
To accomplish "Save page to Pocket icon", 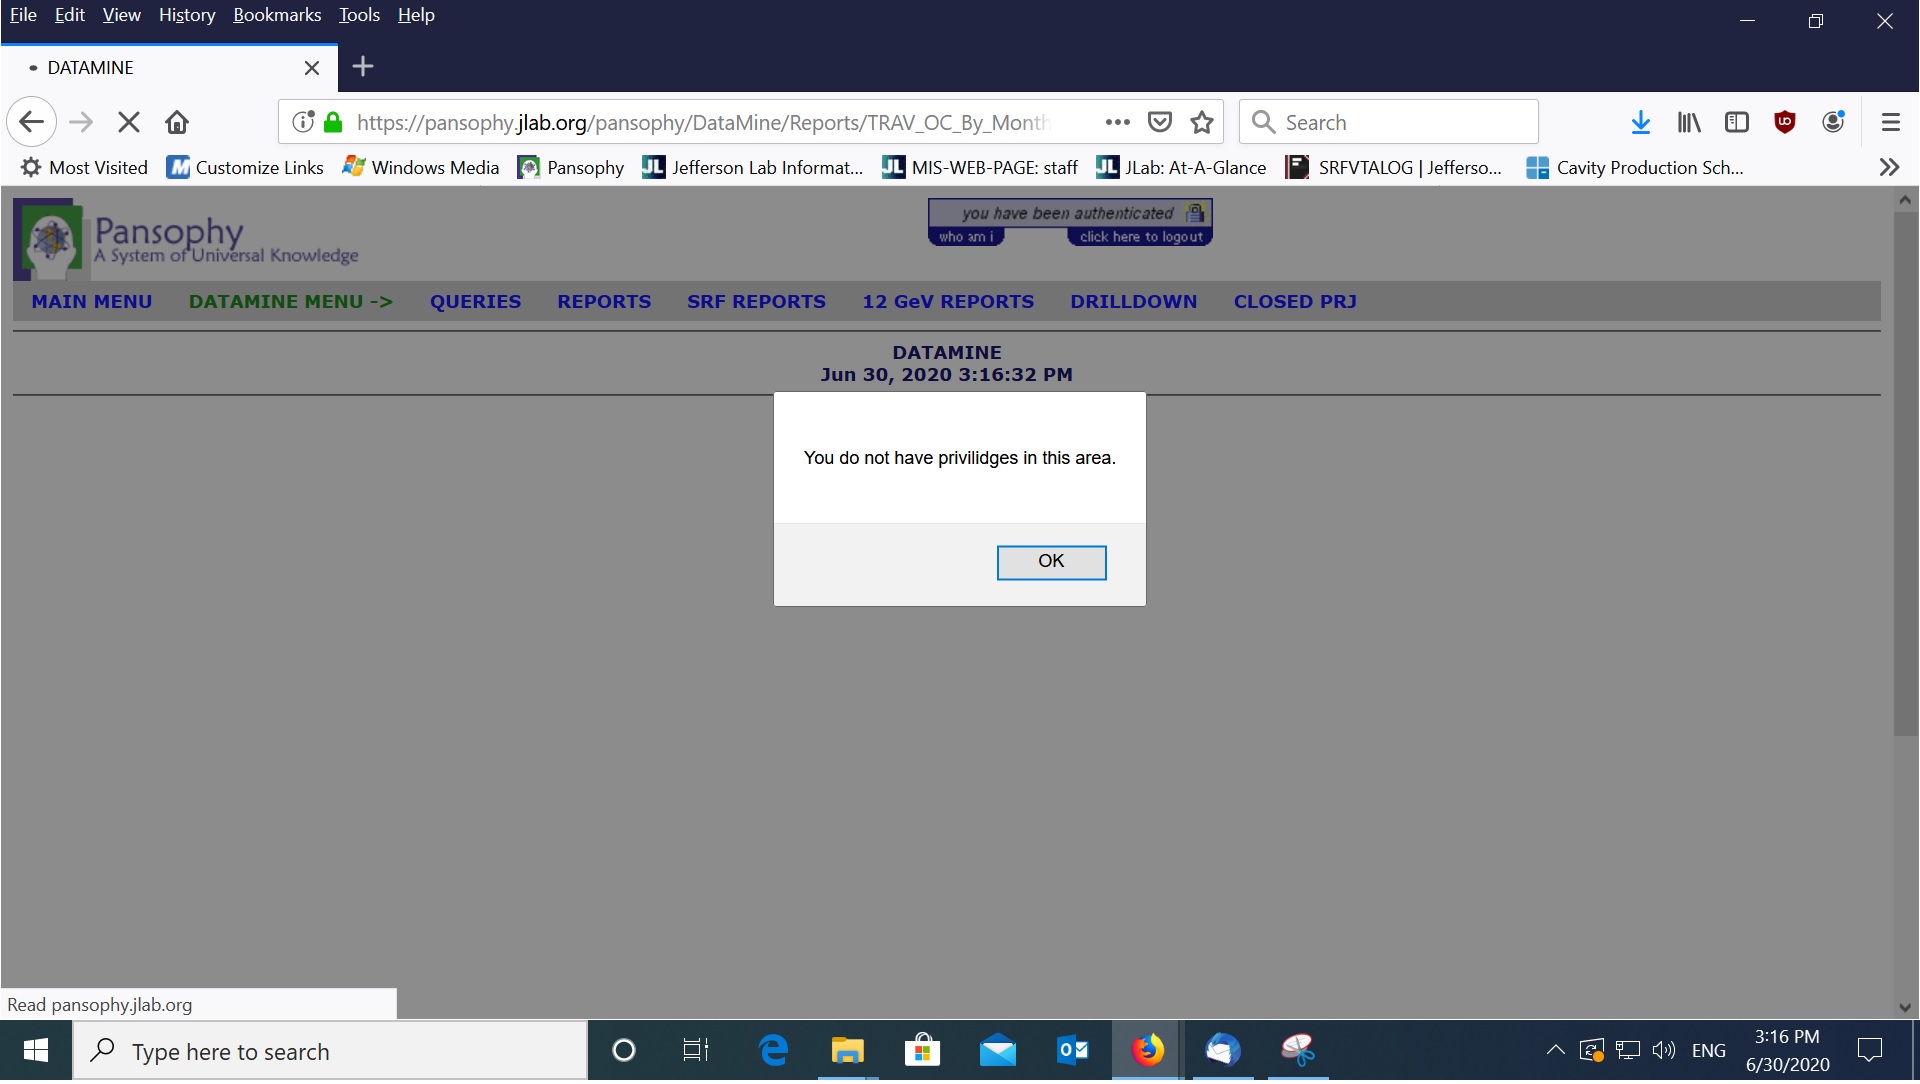I will 1160,122.
